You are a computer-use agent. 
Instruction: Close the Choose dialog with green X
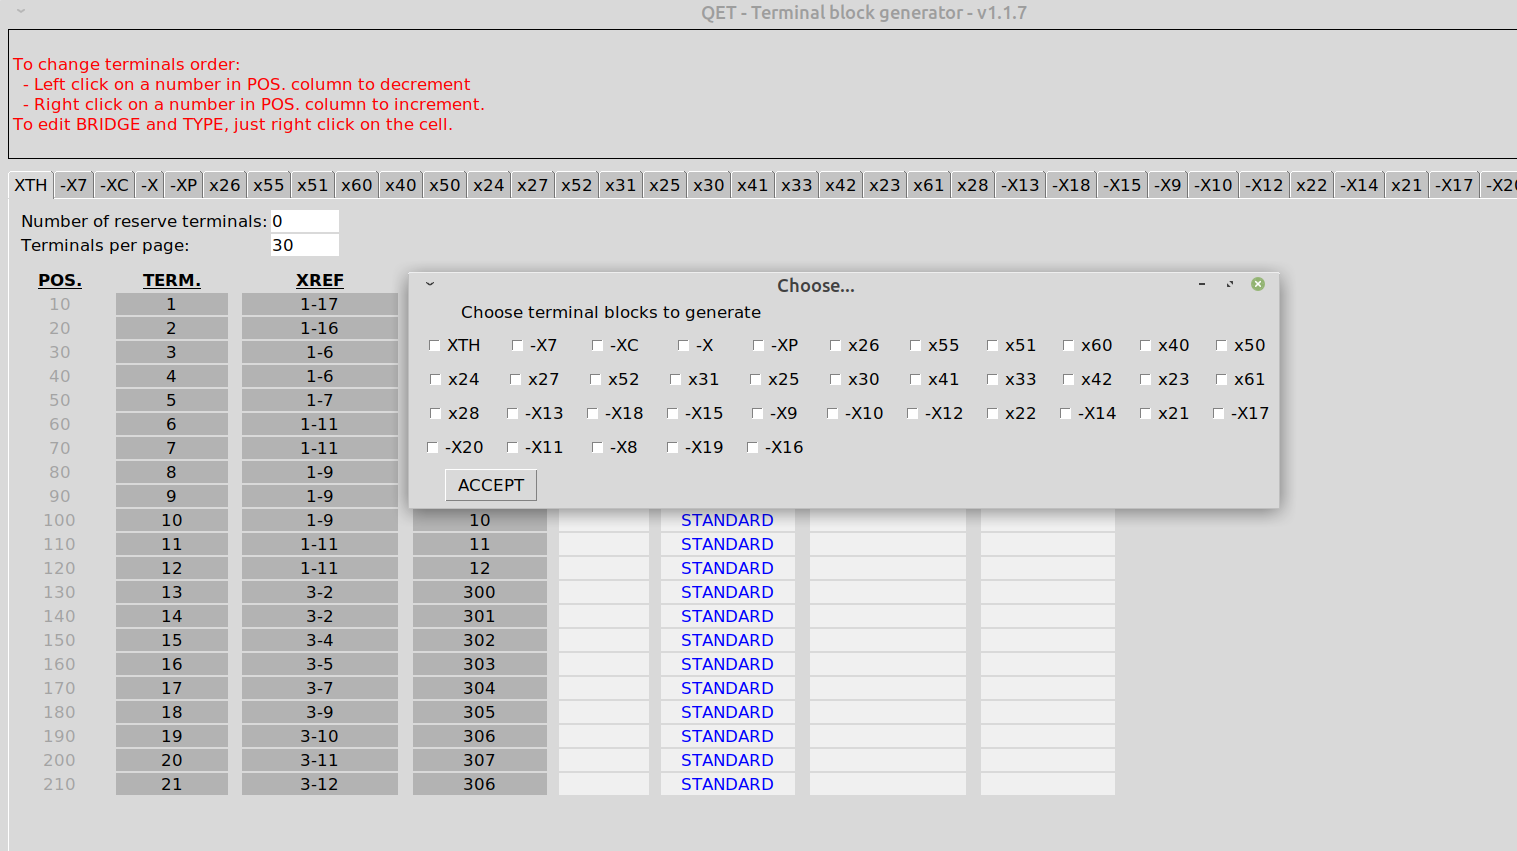(x=1258, y=285)
